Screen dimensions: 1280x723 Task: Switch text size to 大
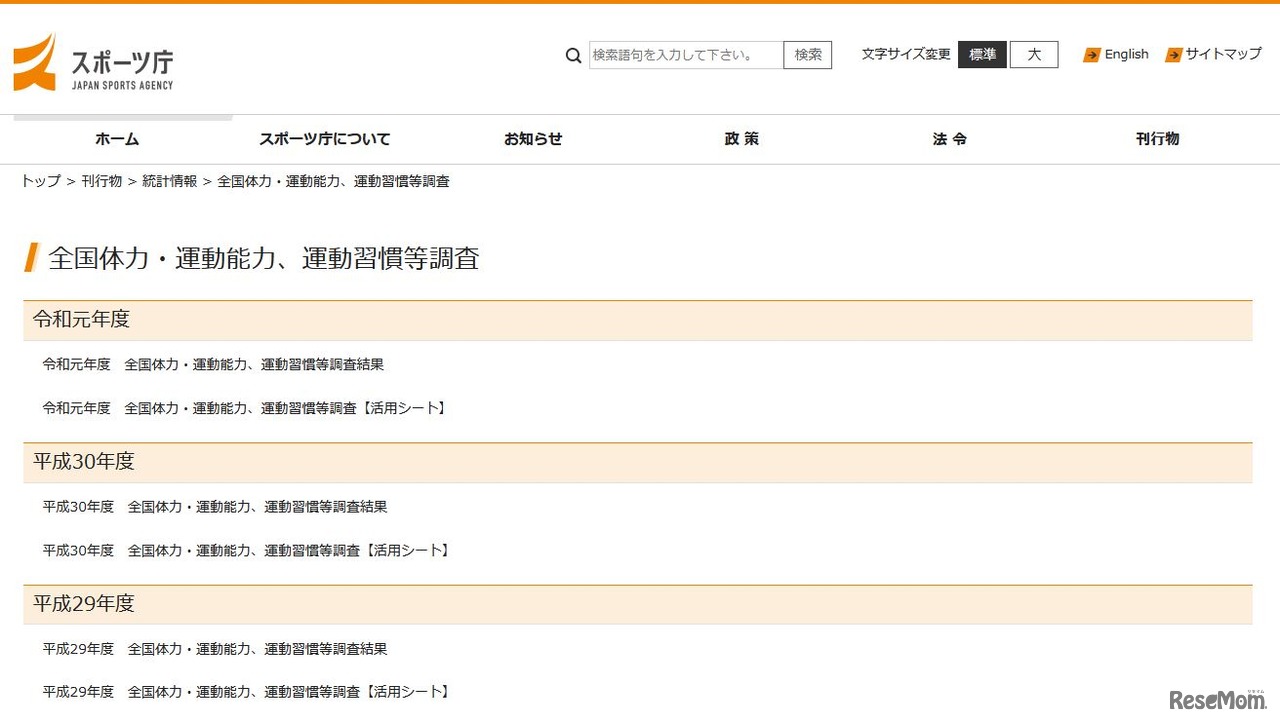(1033, 55)
